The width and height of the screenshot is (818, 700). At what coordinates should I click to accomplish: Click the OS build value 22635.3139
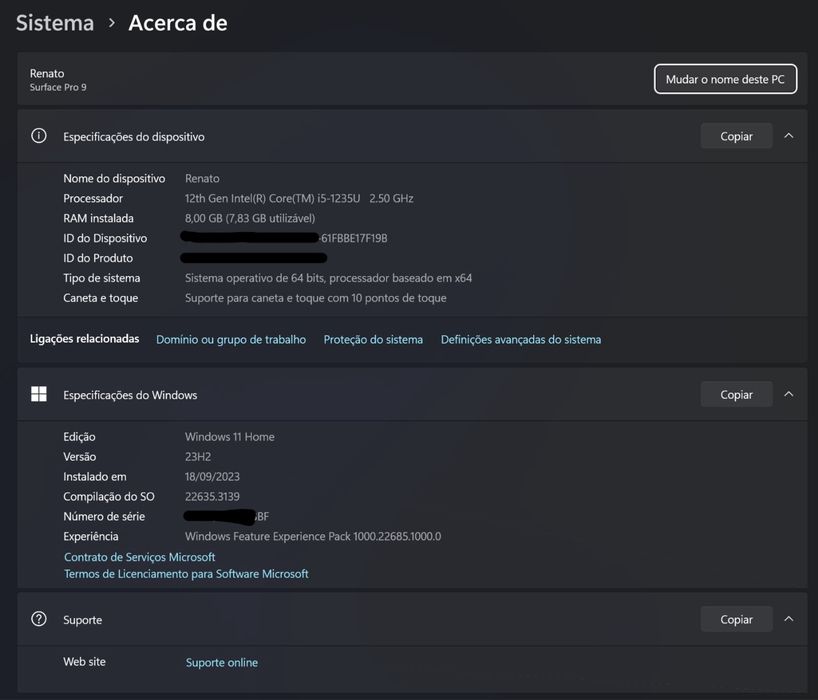click(x=212, y=497)
